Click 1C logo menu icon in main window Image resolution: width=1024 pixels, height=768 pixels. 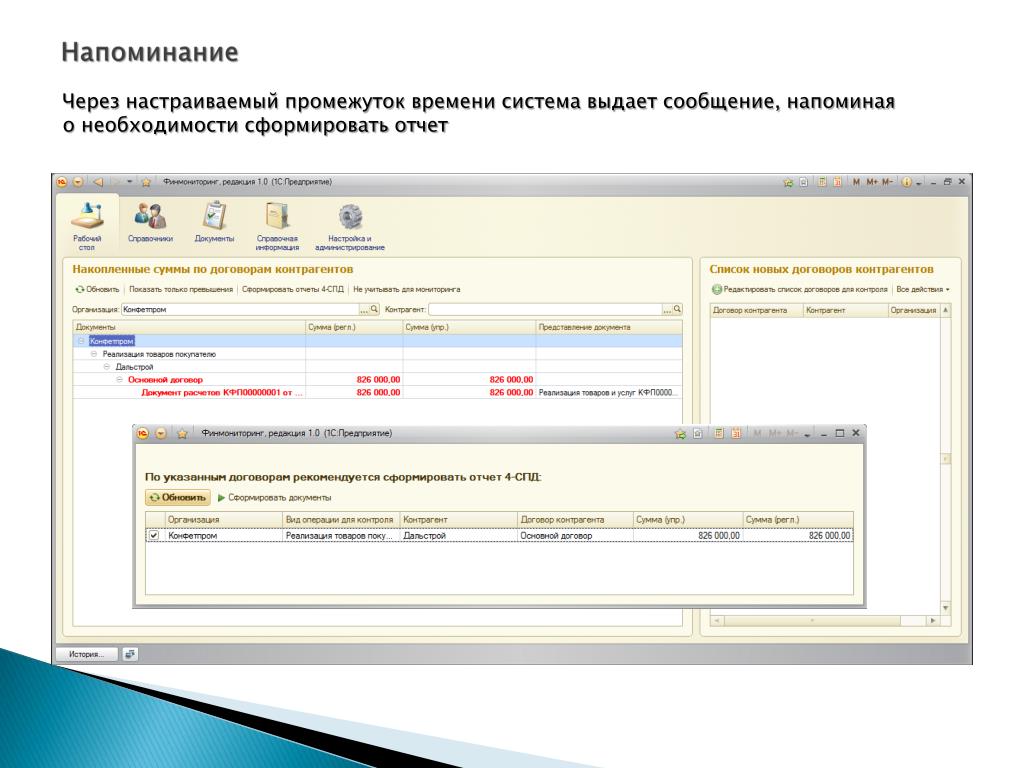62,182
